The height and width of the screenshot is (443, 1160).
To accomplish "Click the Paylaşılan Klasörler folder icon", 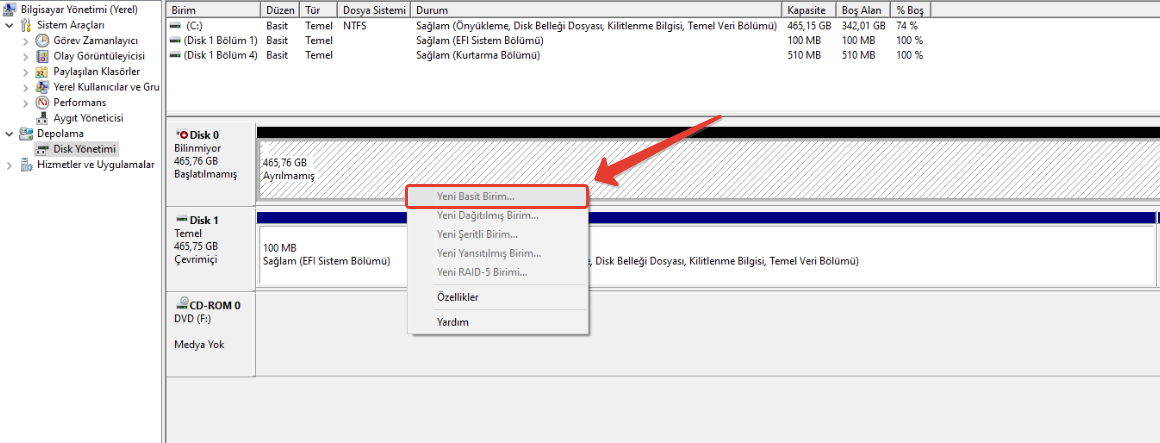I will 42,72.
